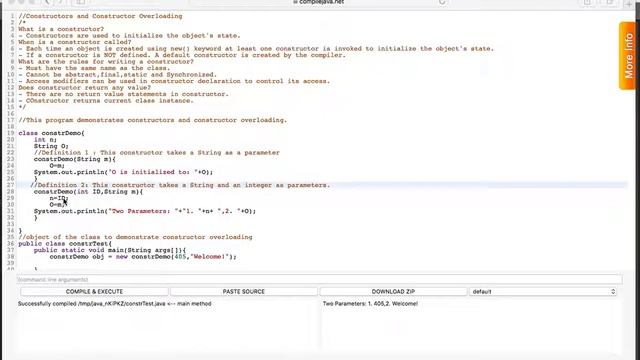The image size is (640, 360).
Task: Place cursor on 'int n;' line
Action: (45, 140)
